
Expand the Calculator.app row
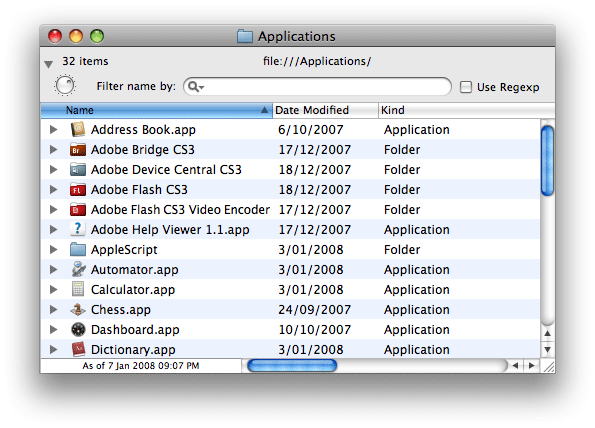click(x=54, y=289)
